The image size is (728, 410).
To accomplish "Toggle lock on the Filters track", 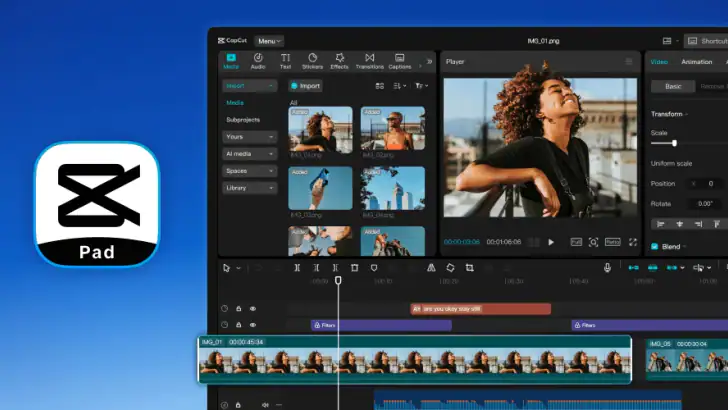I will 239,325.
